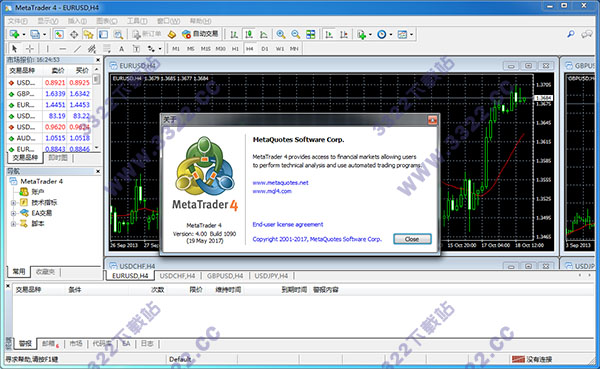Switch to the USDJPY,H4 chart tab
The image size is (600, 369).
tap(271, 276)
